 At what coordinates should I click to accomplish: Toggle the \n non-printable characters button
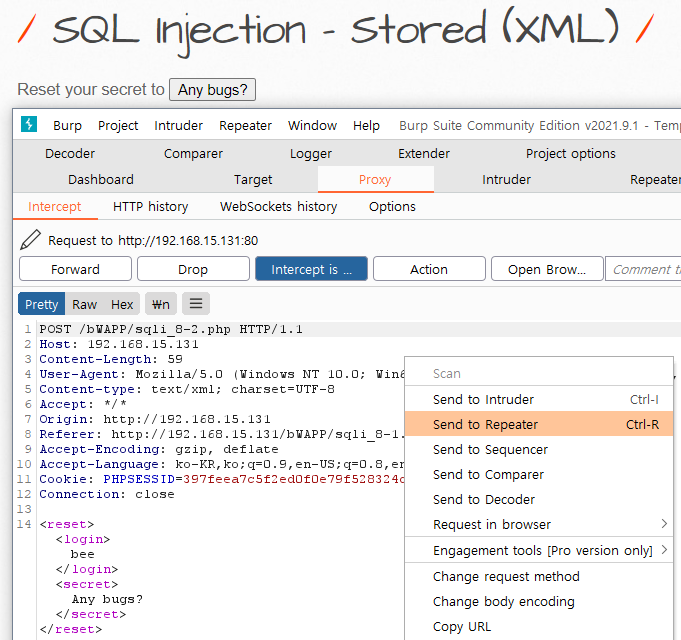[x=161, y=304]
